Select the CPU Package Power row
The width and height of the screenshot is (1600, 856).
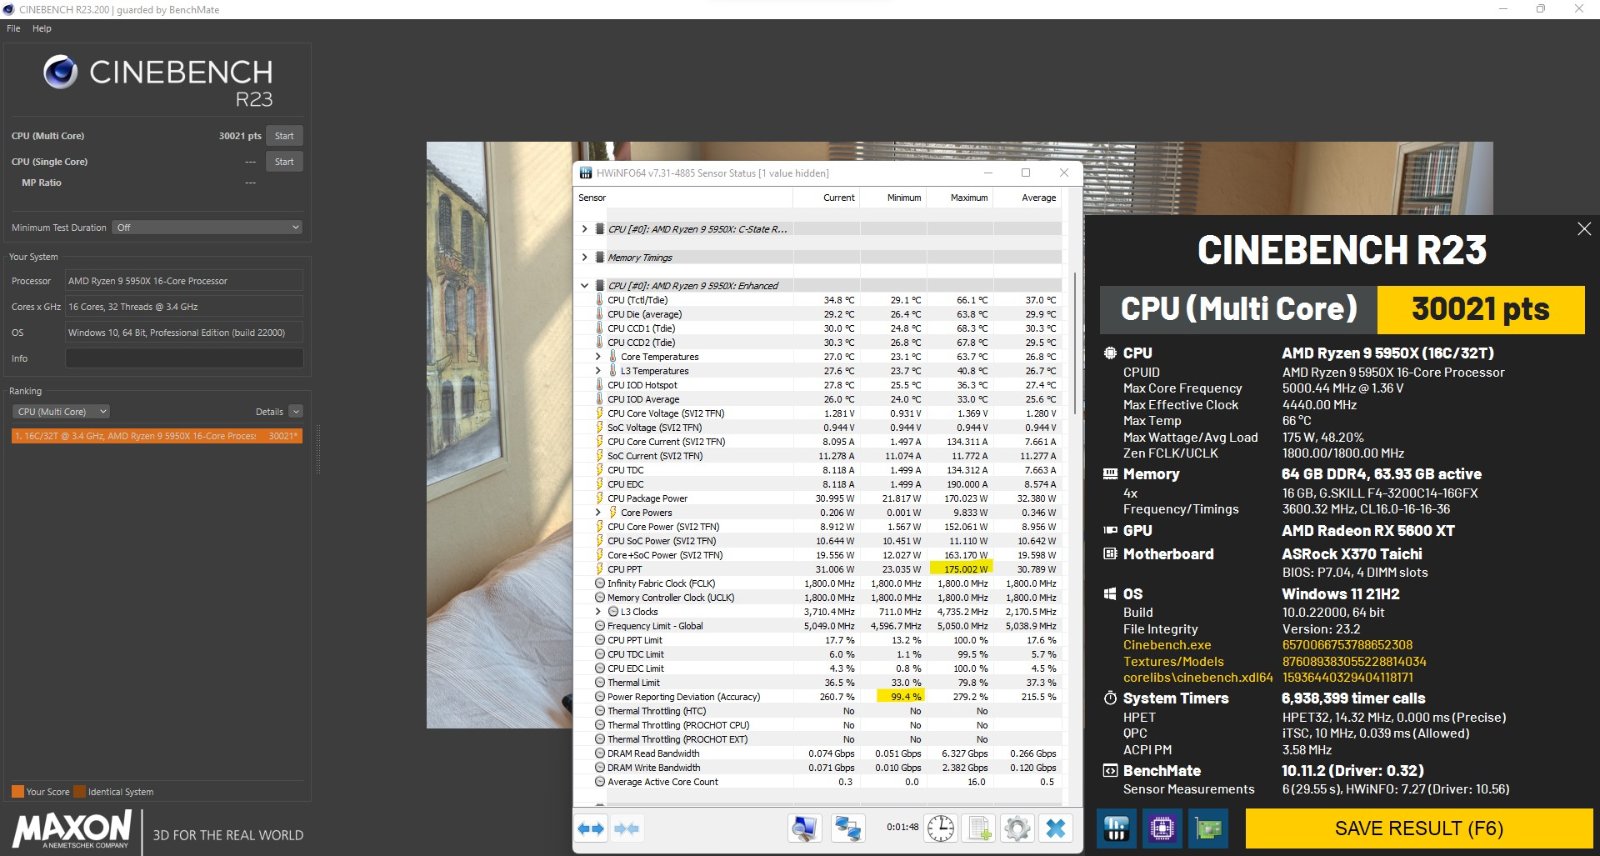(x=820, y=498)
